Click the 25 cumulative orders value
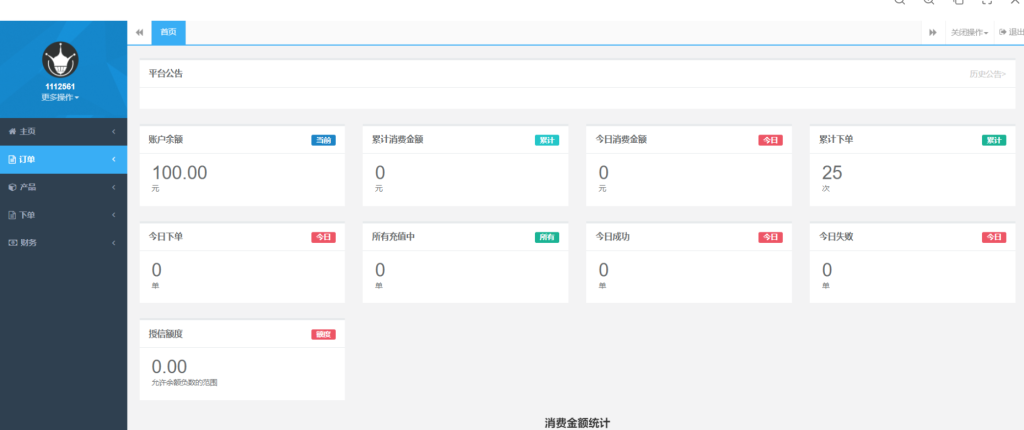This screenshot has height=430, width=1024. [x=832, y=173]
